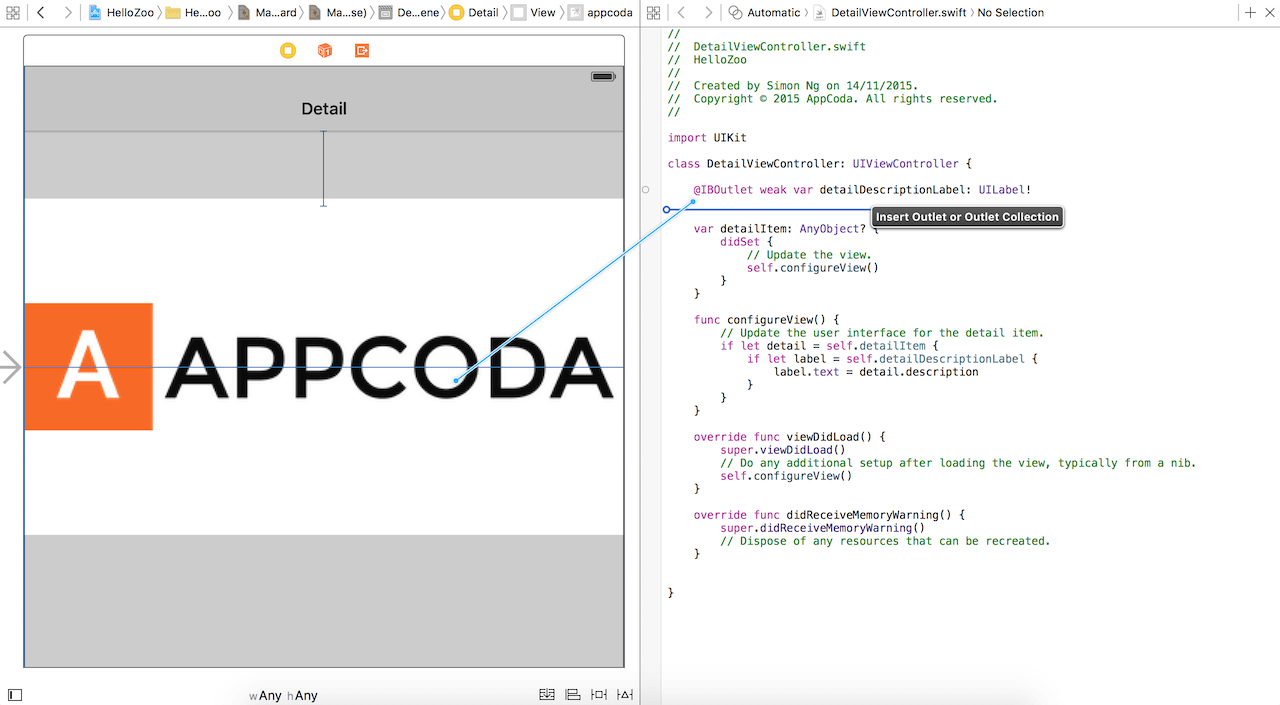Screen dimensions: 1280x705
Task: Open Detail scene breadcrumb with window icon
Action: [409, 13]
